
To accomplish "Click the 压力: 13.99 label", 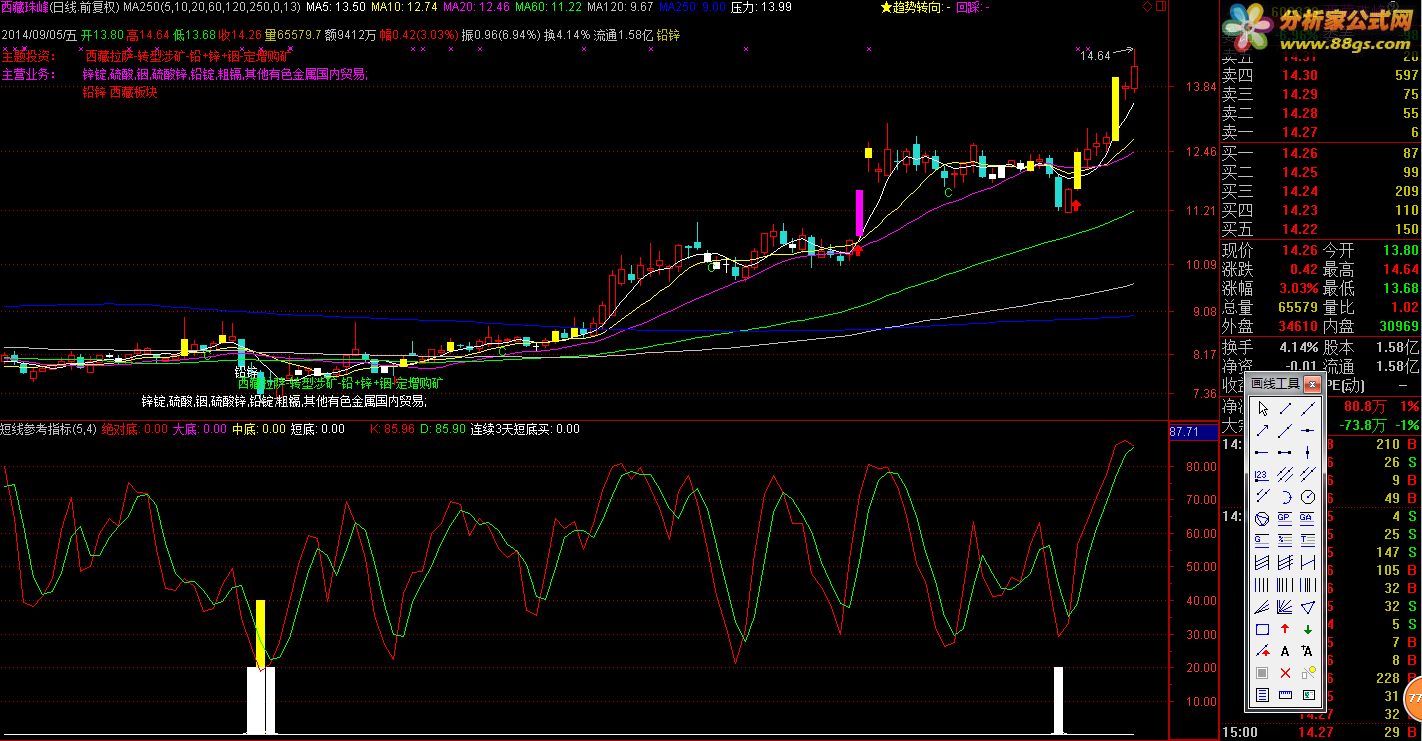I will pyautogui.click(x=762, y=7).
